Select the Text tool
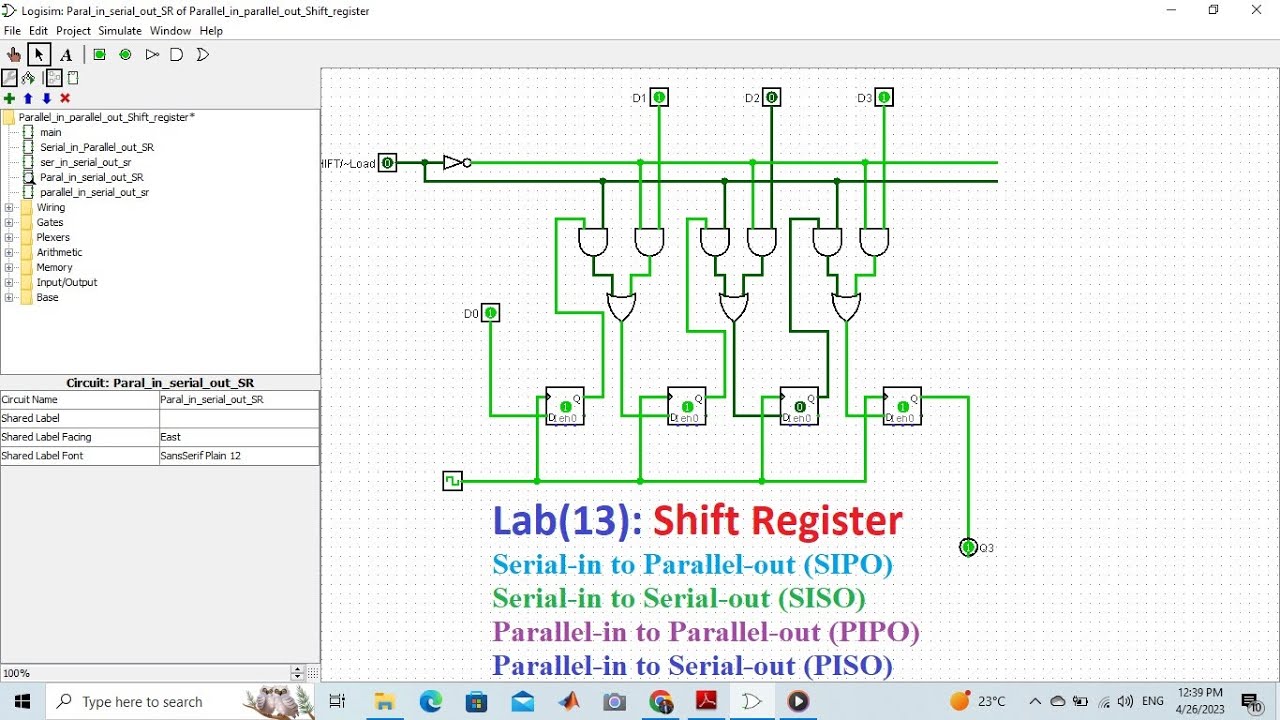Image resolution: width=1280 pixels, height=720 pixels. pos(66,55)
